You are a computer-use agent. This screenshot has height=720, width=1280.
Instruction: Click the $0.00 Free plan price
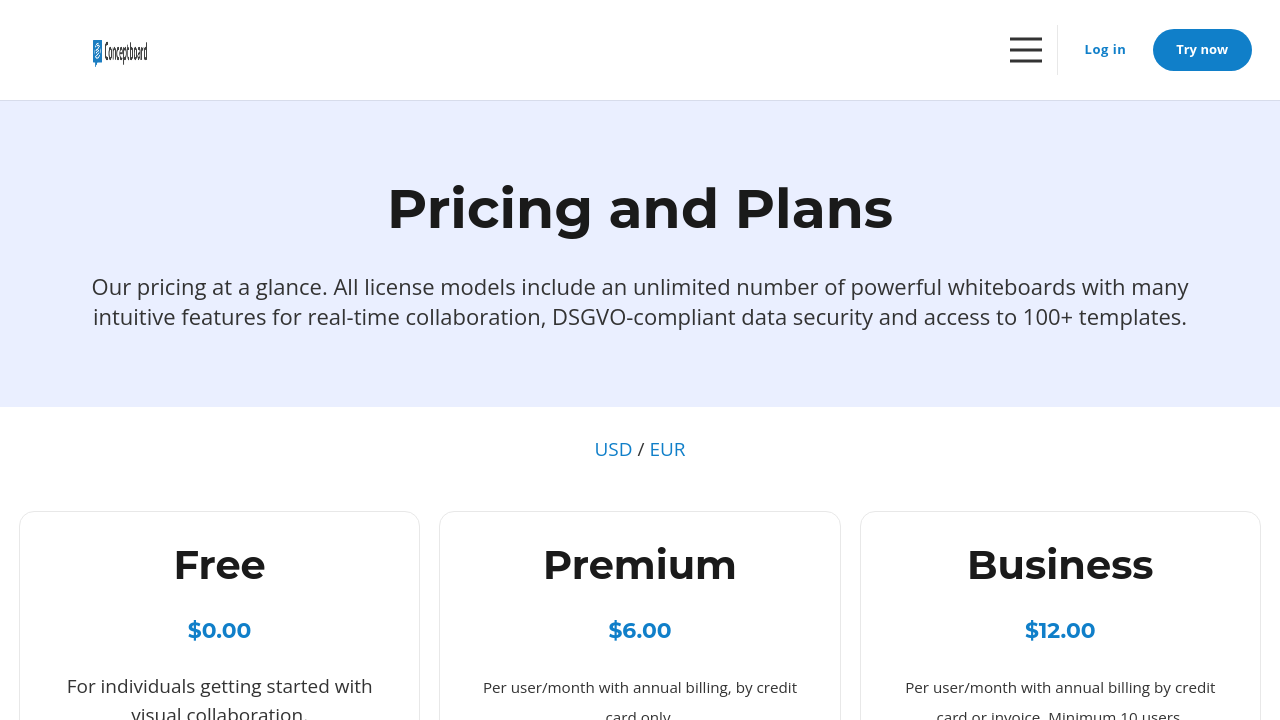point(219,631)
